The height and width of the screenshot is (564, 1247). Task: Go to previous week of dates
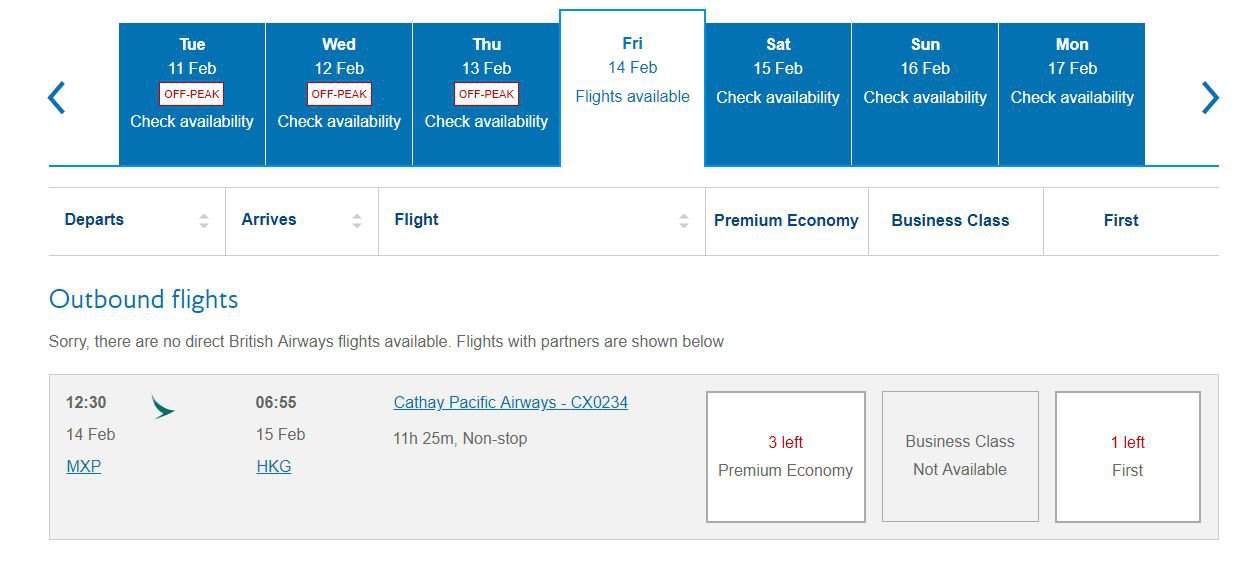57,97
